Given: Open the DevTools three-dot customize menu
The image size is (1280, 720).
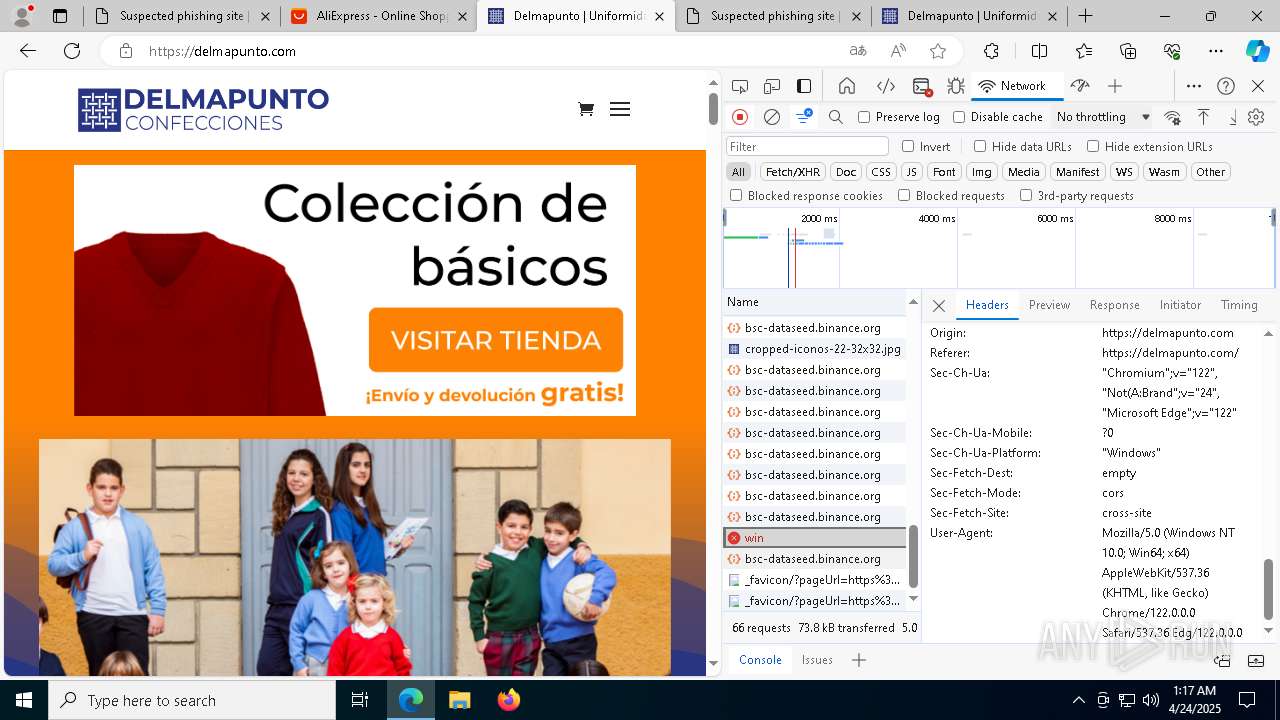Looking at the screenshot, I should (1194, 86).
